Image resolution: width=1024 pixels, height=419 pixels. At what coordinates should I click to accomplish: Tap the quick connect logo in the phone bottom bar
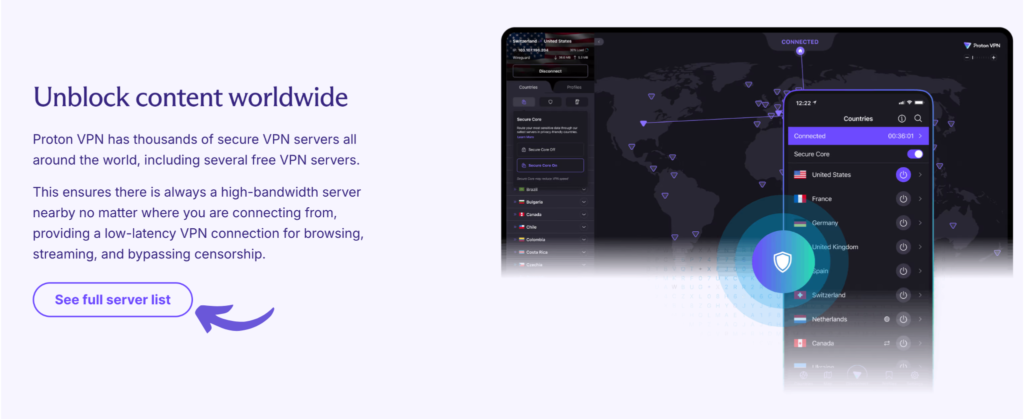tap(857, 375)
